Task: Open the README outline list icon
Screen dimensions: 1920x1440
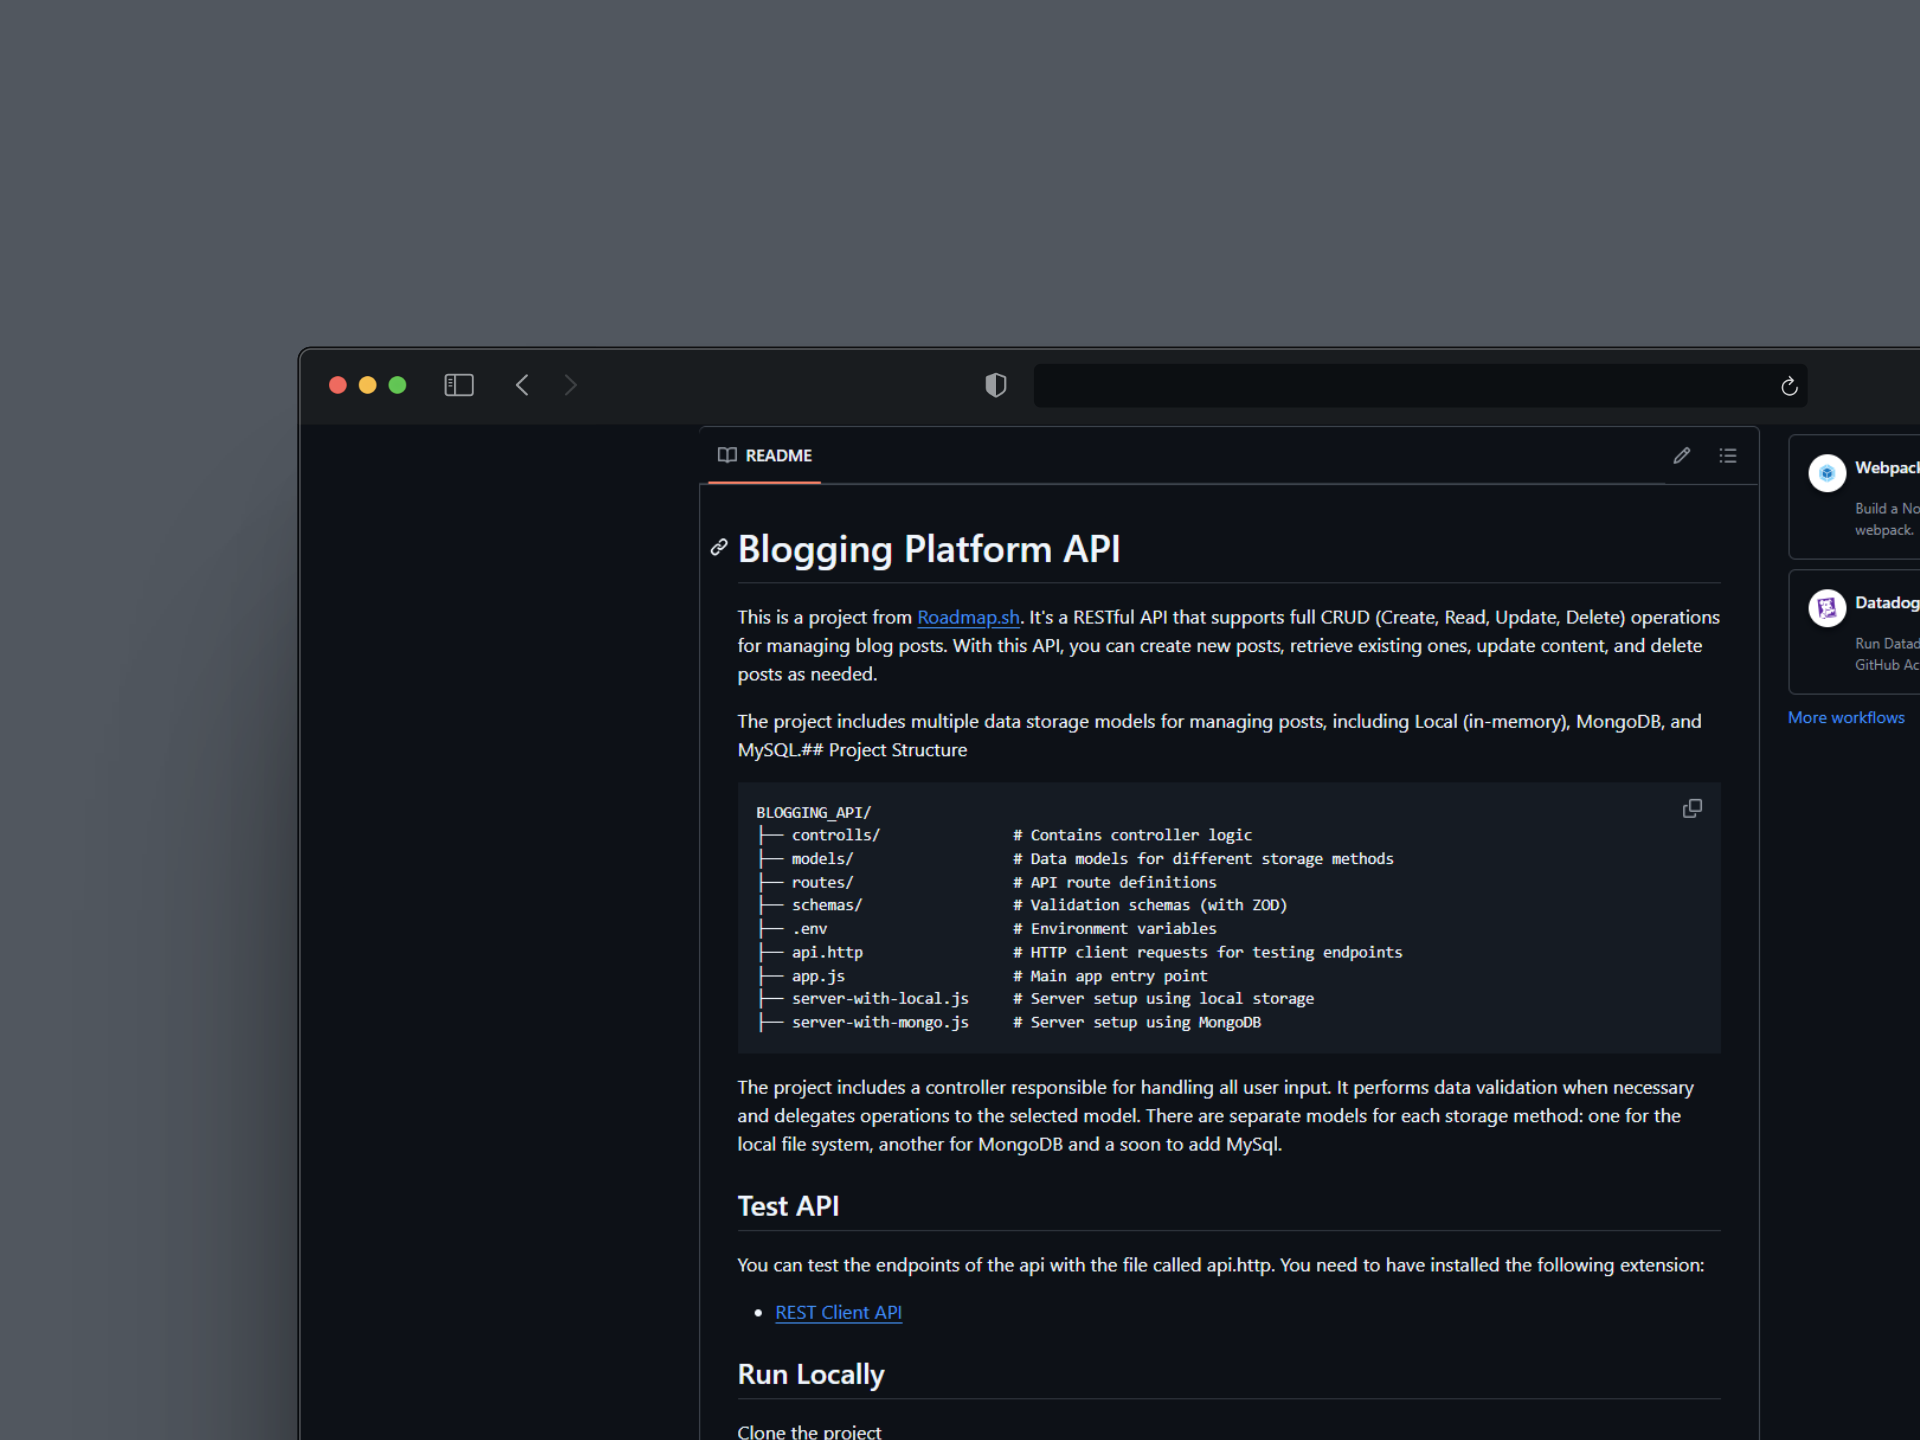Action: click(1728, 456)
